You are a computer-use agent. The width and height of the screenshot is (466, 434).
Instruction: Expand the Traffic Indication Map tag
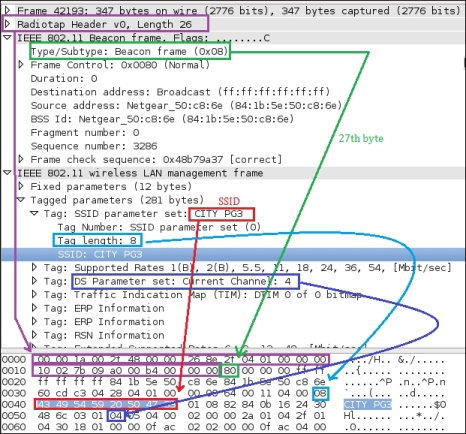(34, 294)
